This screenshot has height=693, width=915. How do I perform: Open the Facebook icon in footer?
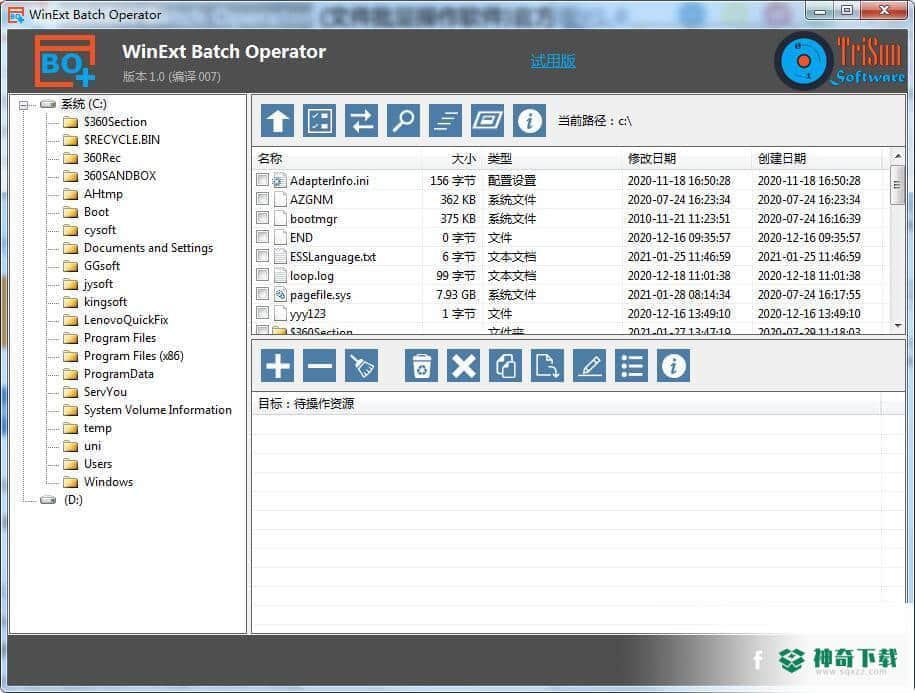click(x=757, y=660)
